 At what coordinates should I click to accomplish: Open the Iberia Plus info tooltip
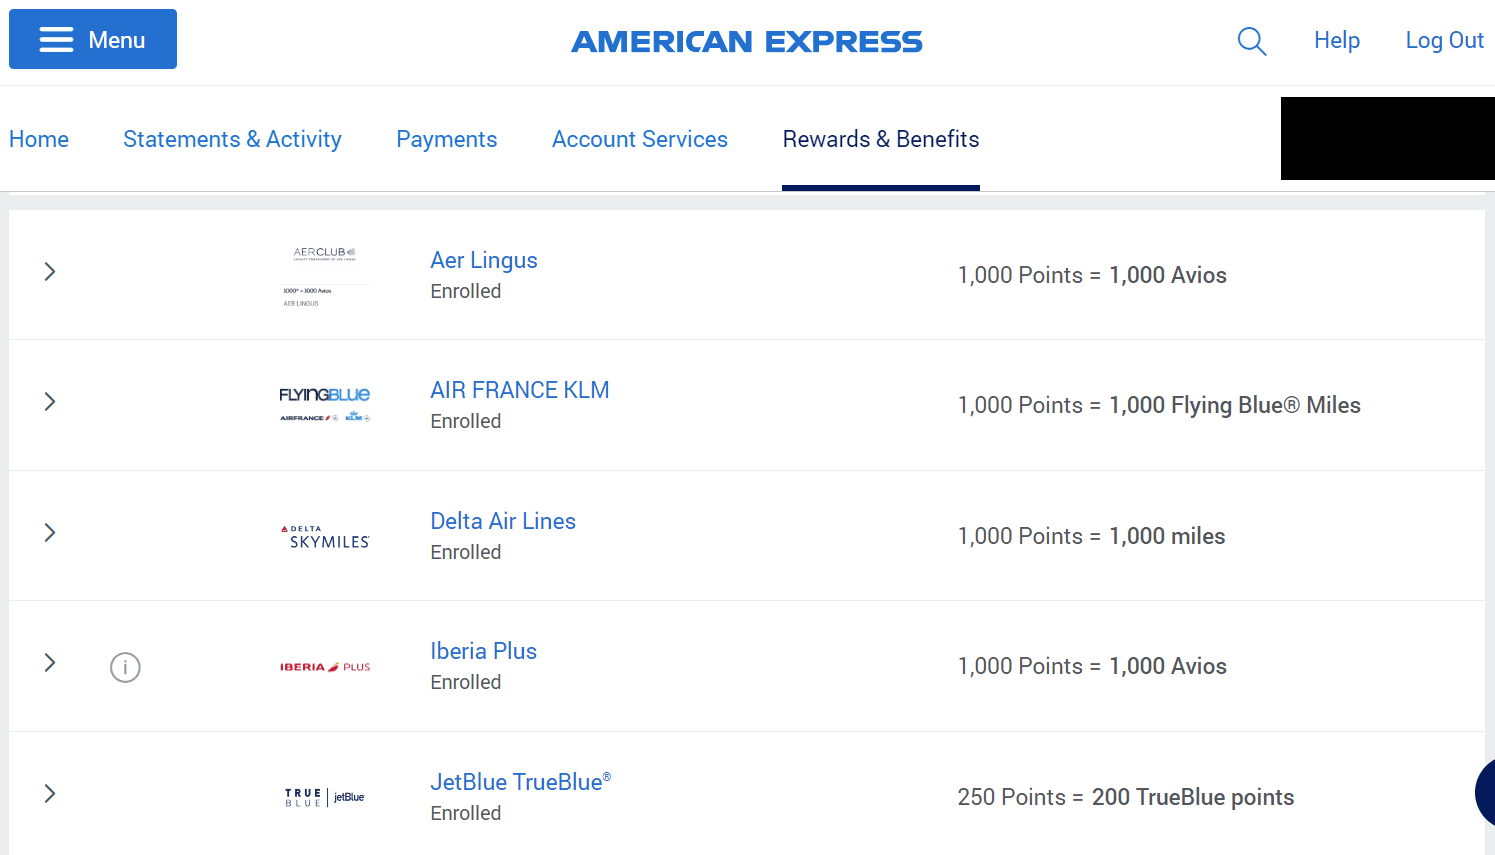(125, 667)
